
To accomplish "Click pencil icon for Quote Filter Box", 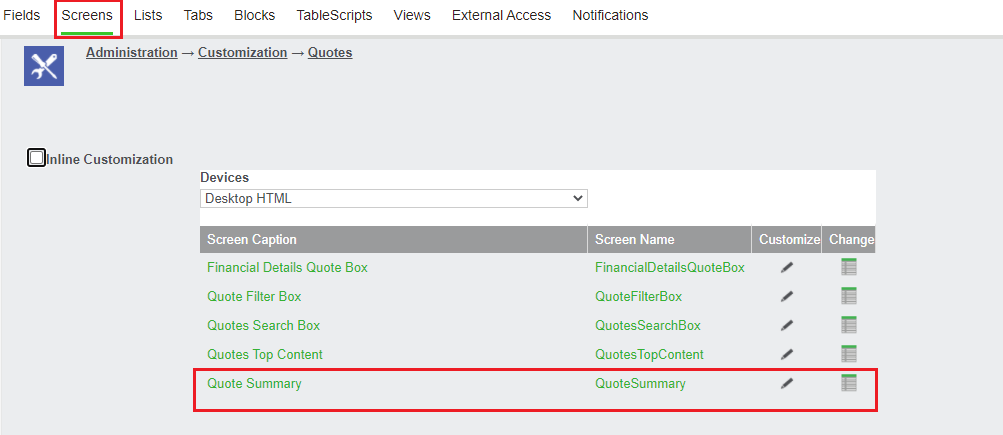I will (x=787, y=296).
